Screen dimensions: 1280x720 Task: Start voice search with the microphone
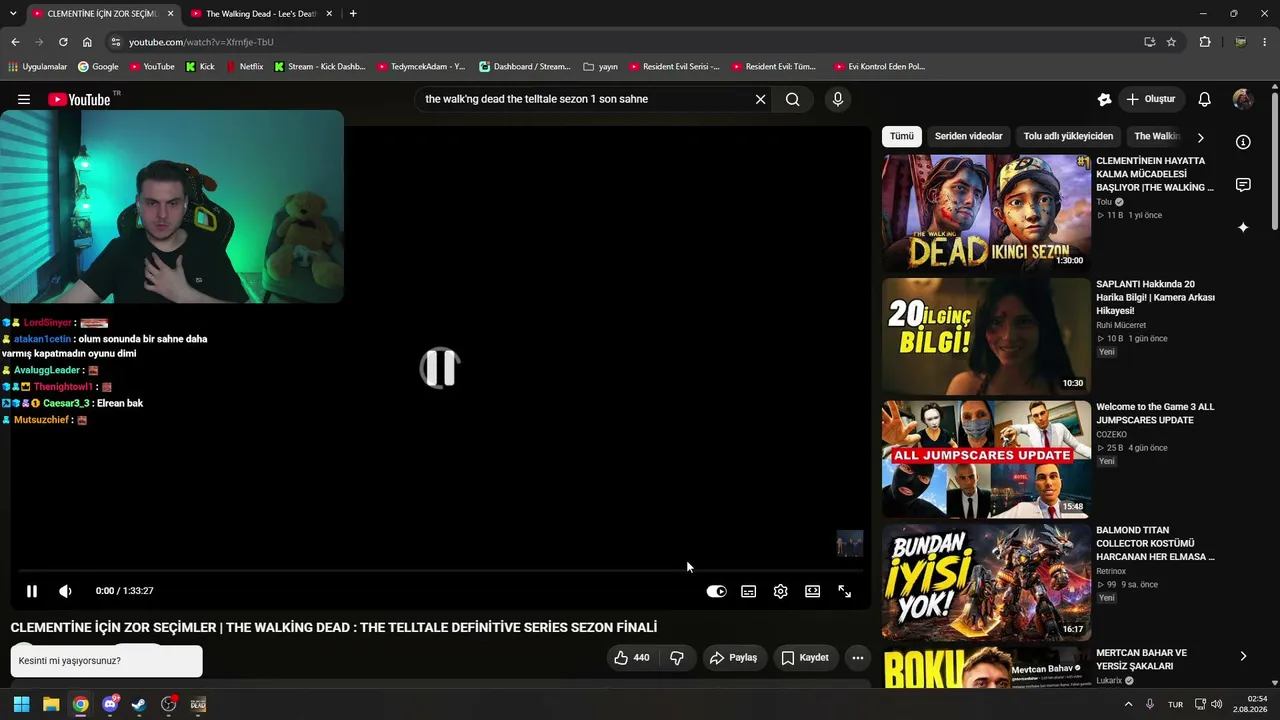[838, 99]
